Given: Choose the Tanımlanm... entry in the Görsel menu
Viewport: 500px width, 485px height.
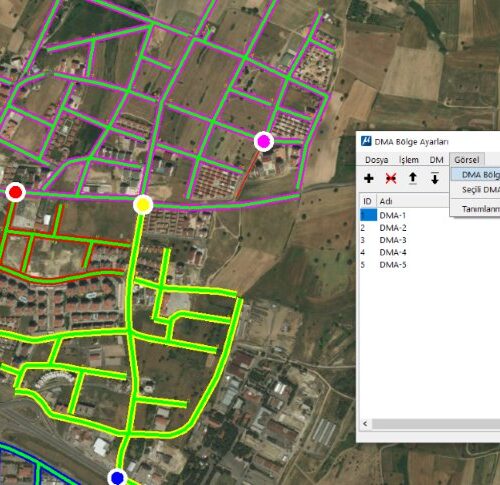Looking at the screenshot, I should [x=476, y=209].
